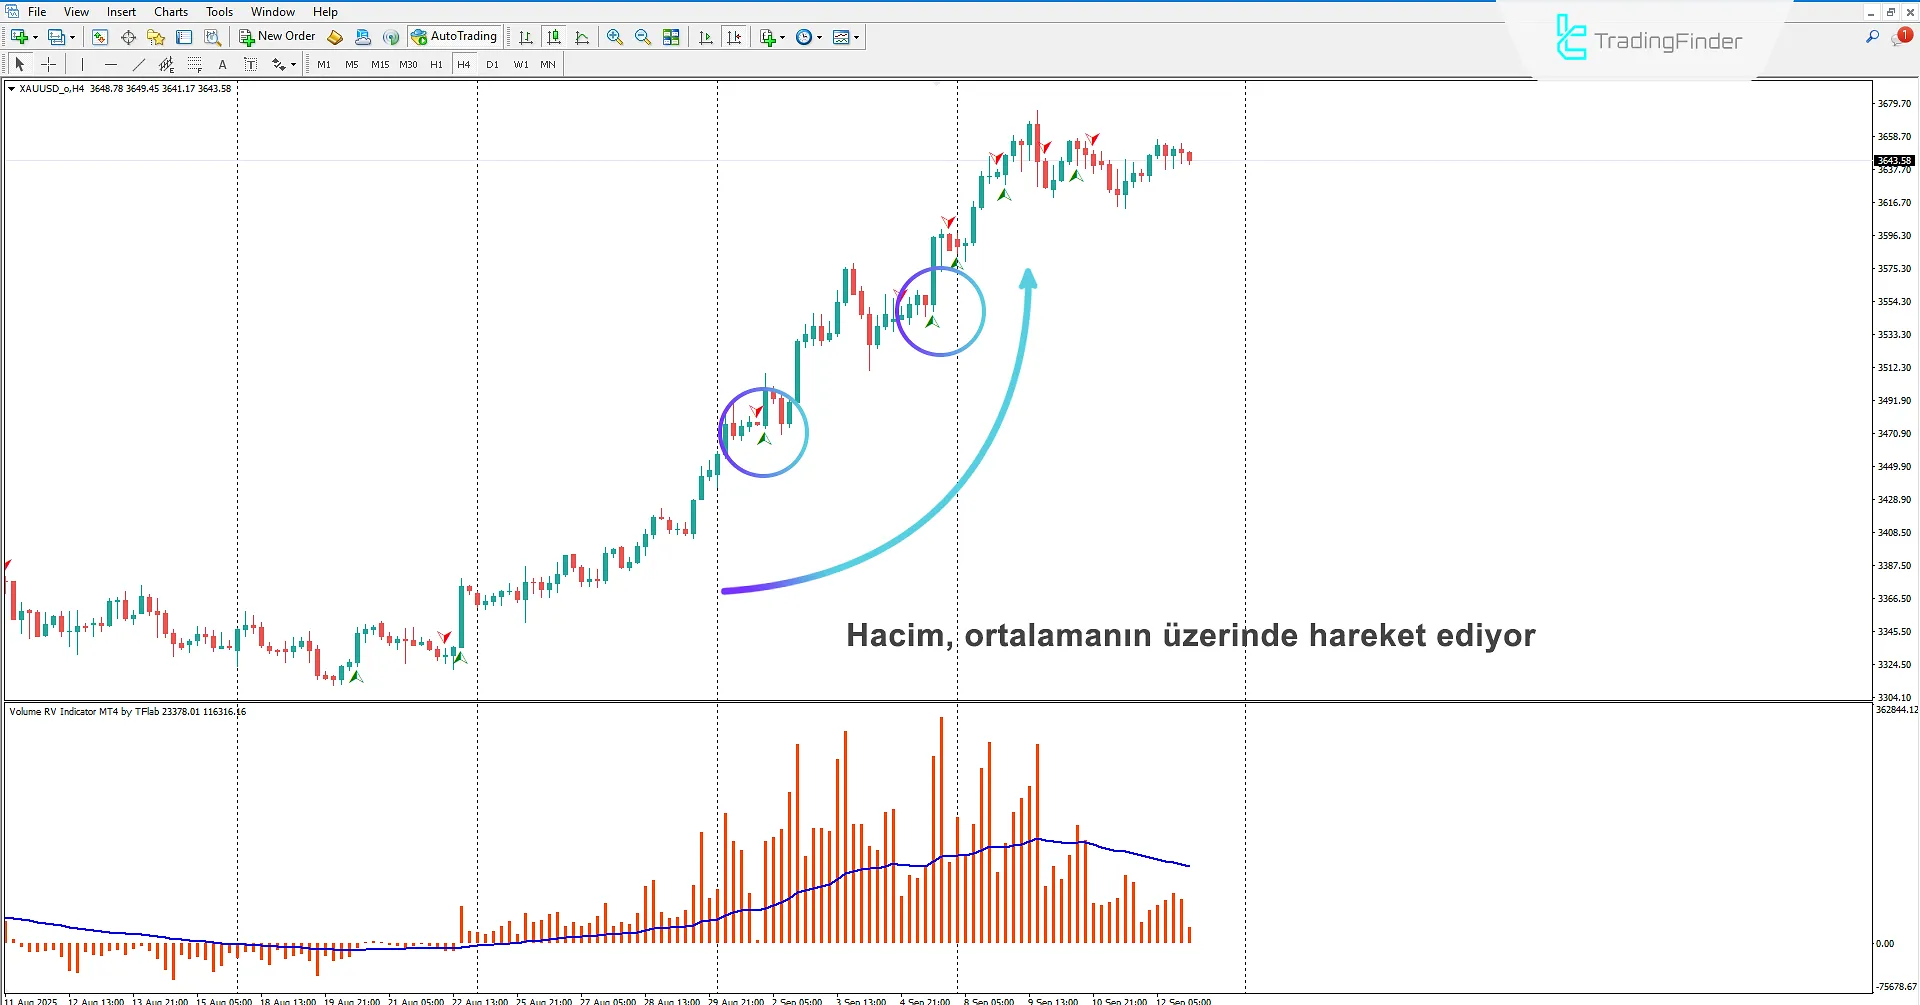The width and height of the screenshot is (1920, 1005).
Task: Select the horizontal line drawing tool
Action: tap(111, 64)
